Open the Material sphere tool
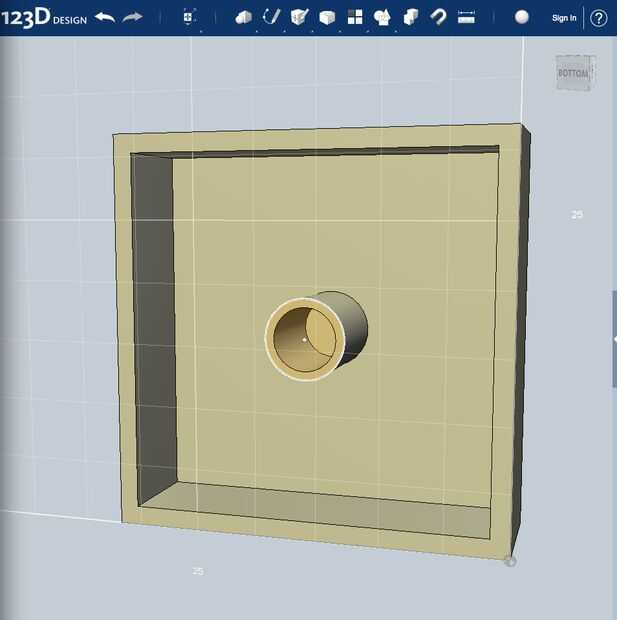 click(522, 17)
